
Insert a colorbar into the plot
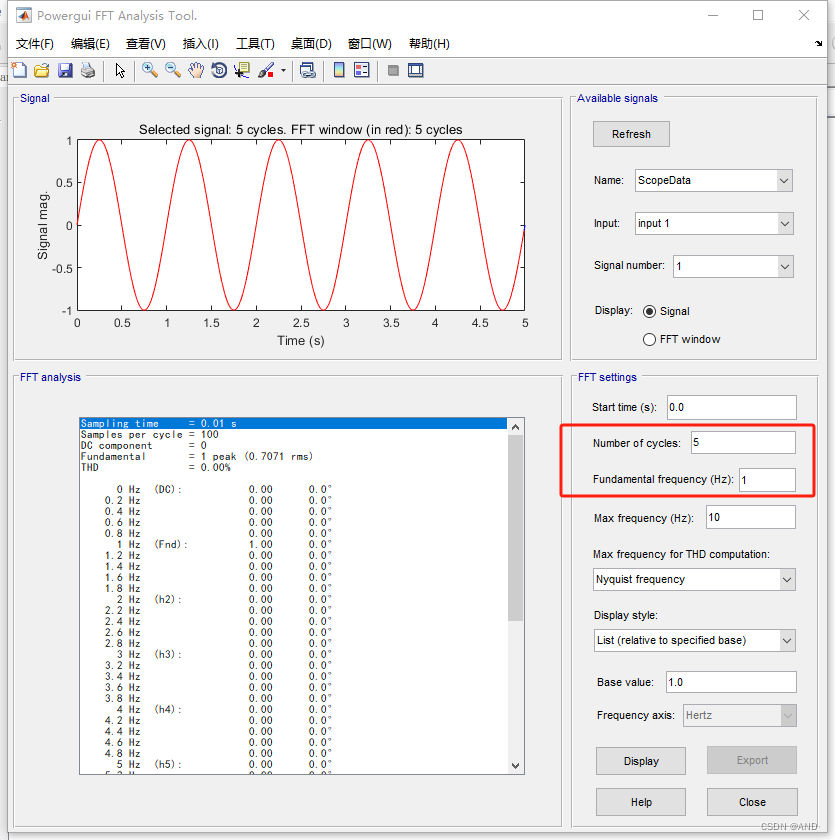[x=337, y=70]
